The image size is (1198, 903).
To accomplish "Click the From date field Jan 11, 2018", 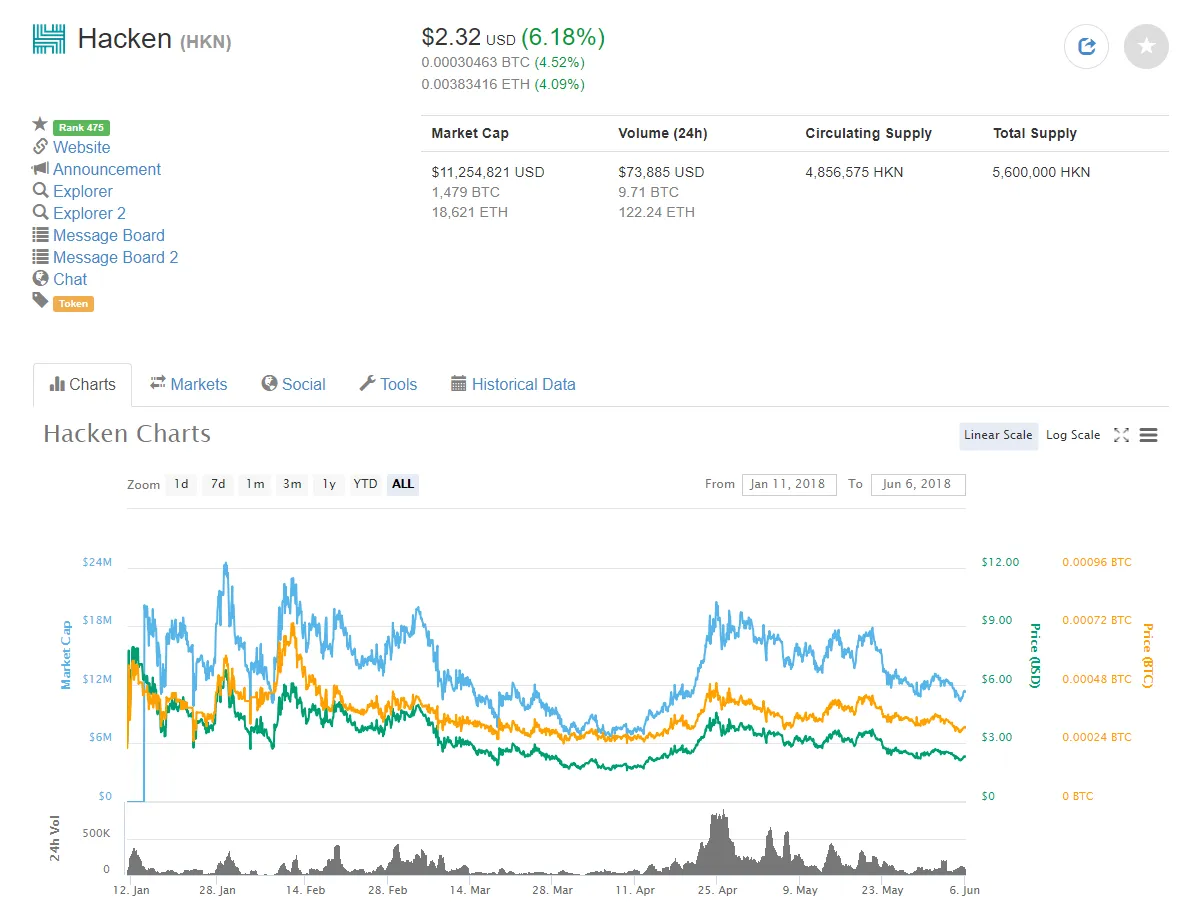I will point(788,484).
